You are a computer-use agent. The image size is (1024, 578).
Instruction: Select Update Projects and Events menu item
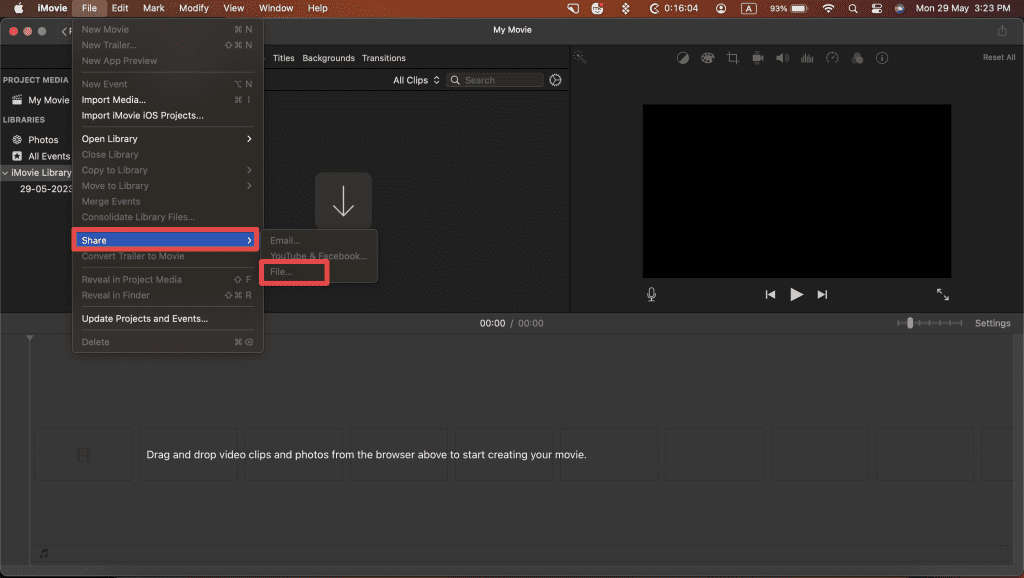pos(145,319)
